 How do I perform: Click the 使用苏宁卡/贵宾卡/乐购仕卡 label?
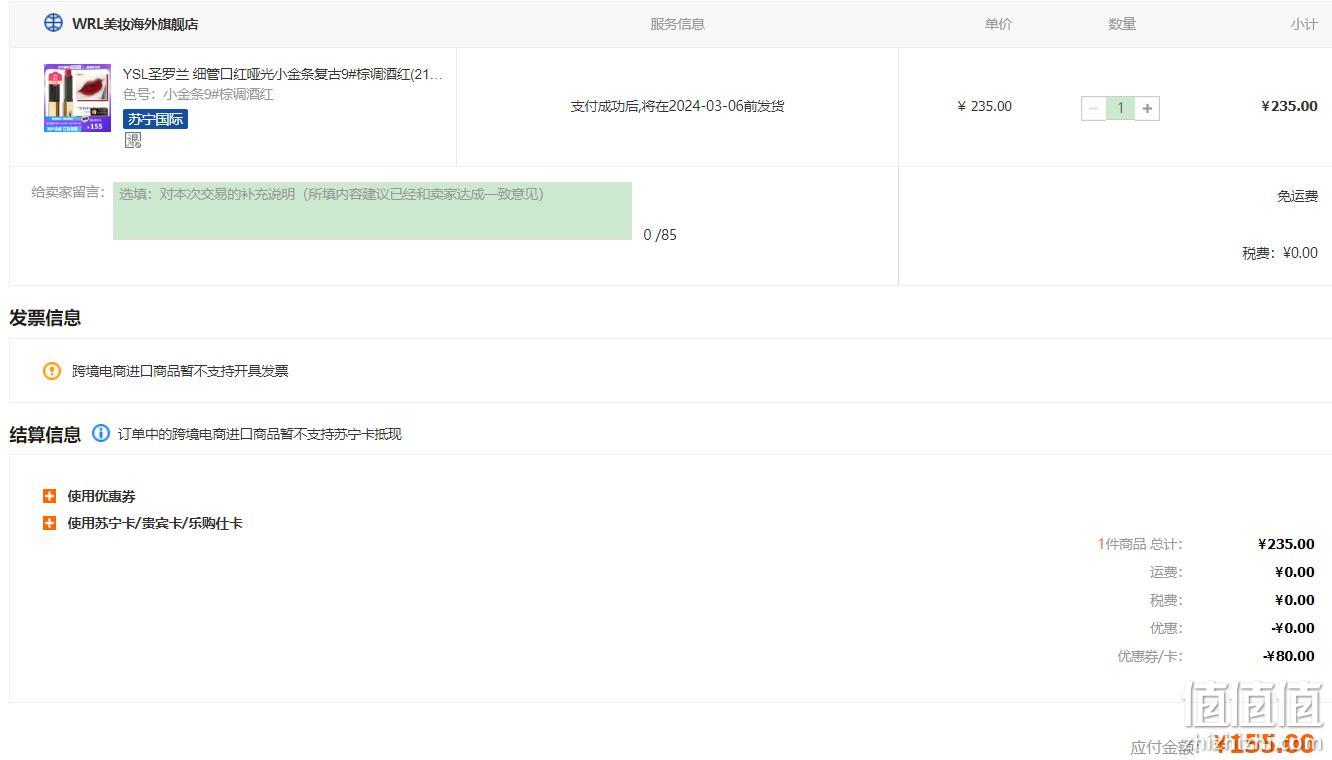[155, 523]
